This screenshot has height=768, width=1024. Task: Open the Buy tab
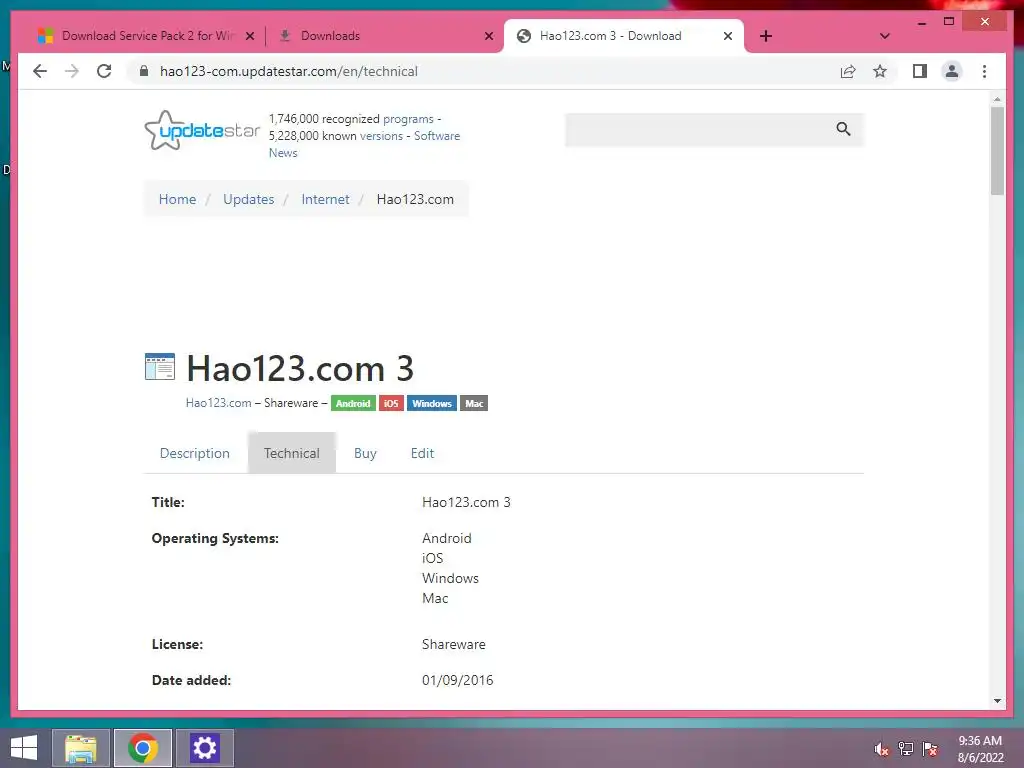click(x=365, y=453)
